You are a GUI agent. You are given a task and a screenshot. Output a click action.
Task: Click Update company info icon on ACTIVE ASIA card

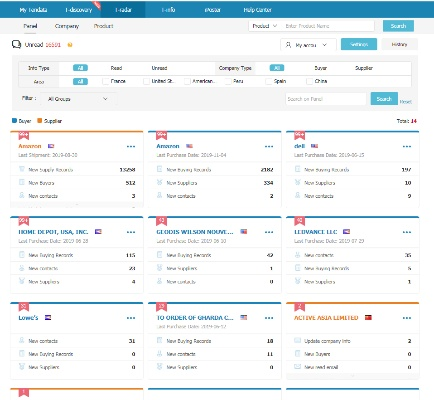coord(298,340)
